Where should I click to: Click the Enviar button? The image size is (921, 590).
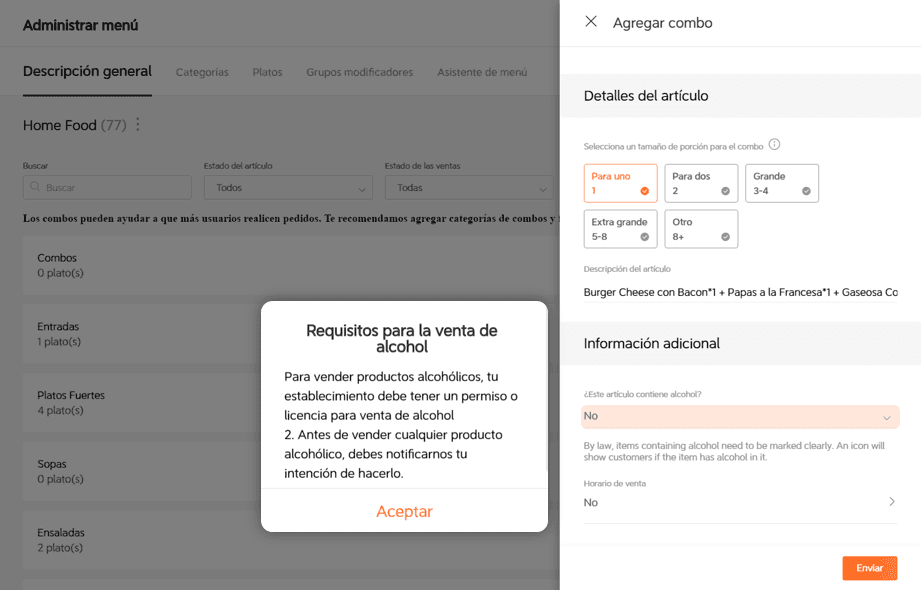tap(869, 568)
